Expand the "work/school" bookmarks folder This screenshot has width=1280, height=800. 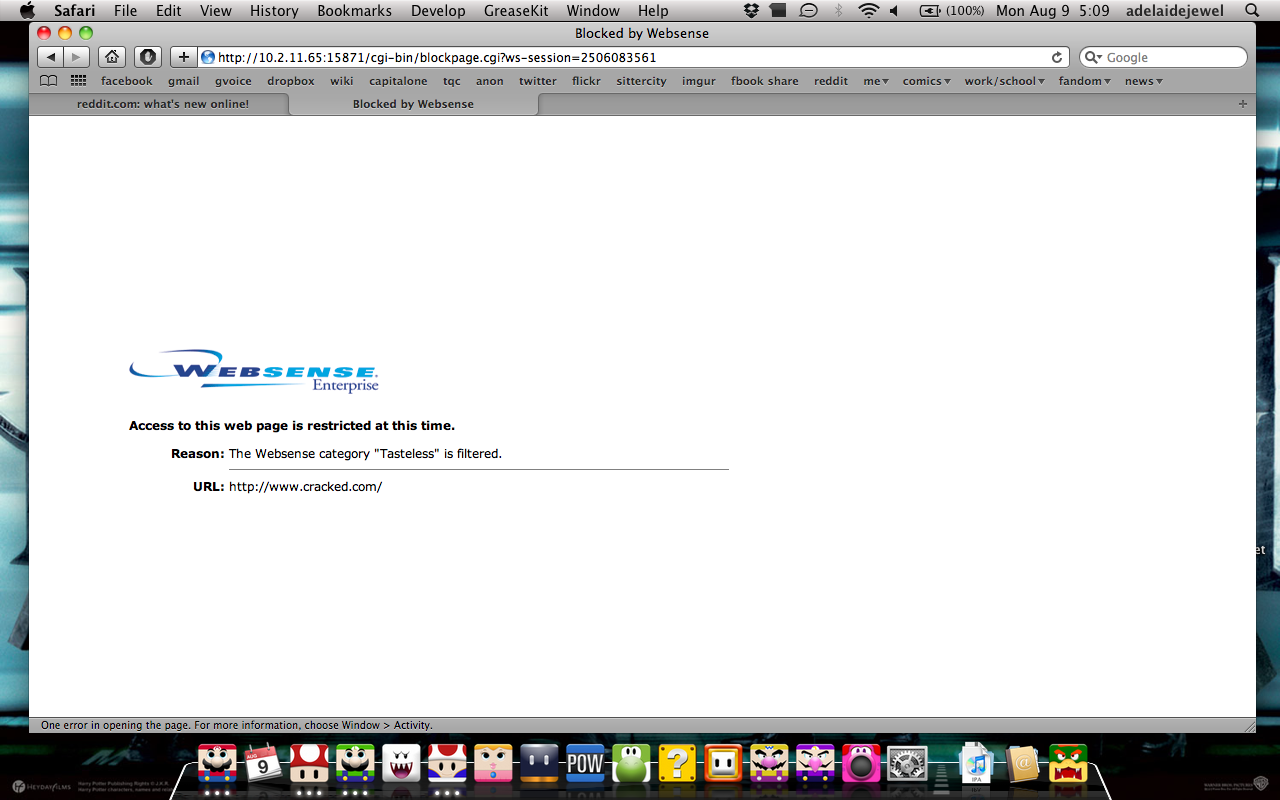pyautogui.click(x=1004, y=81)
